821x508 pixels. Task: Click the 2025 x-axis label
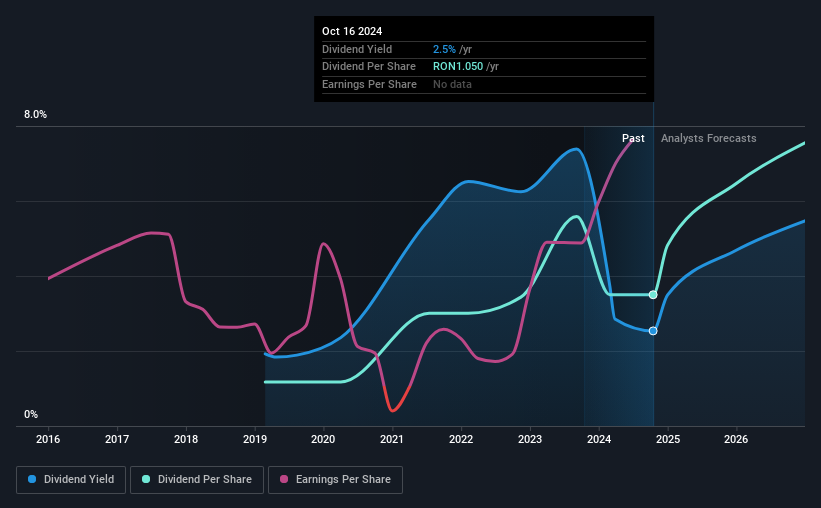pos(668,439)
